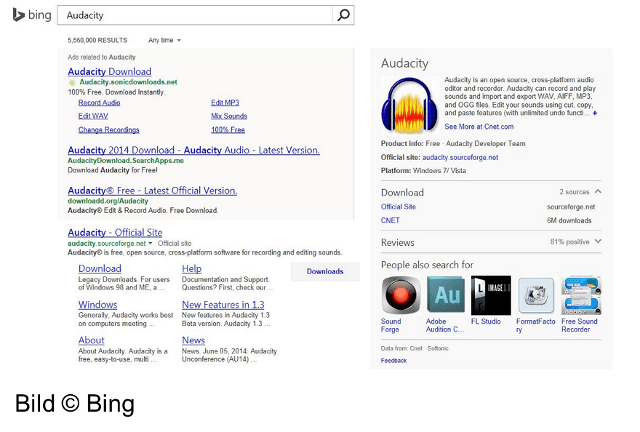Open the About deep link
640x432 pixels.
tap(91, 340)
